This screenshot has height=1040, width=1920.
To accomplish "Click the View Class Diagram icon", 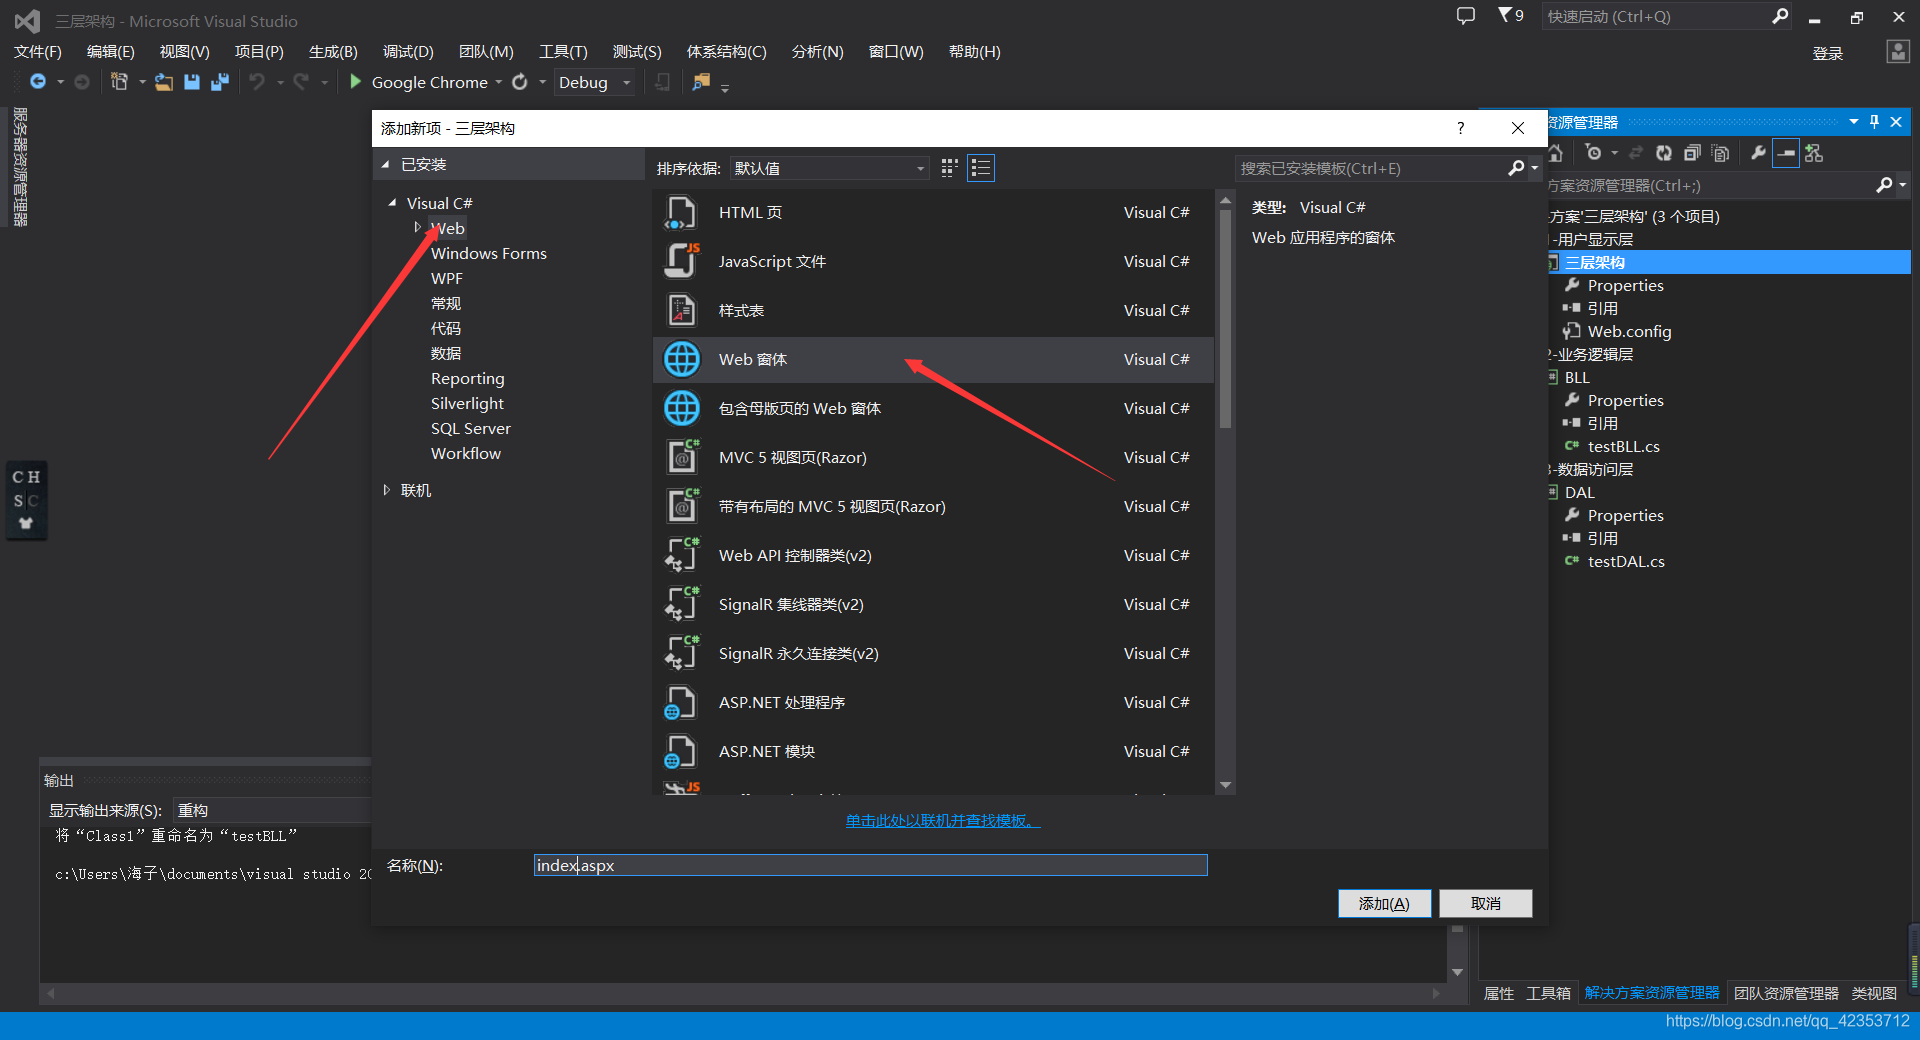I will [1814, 153].
